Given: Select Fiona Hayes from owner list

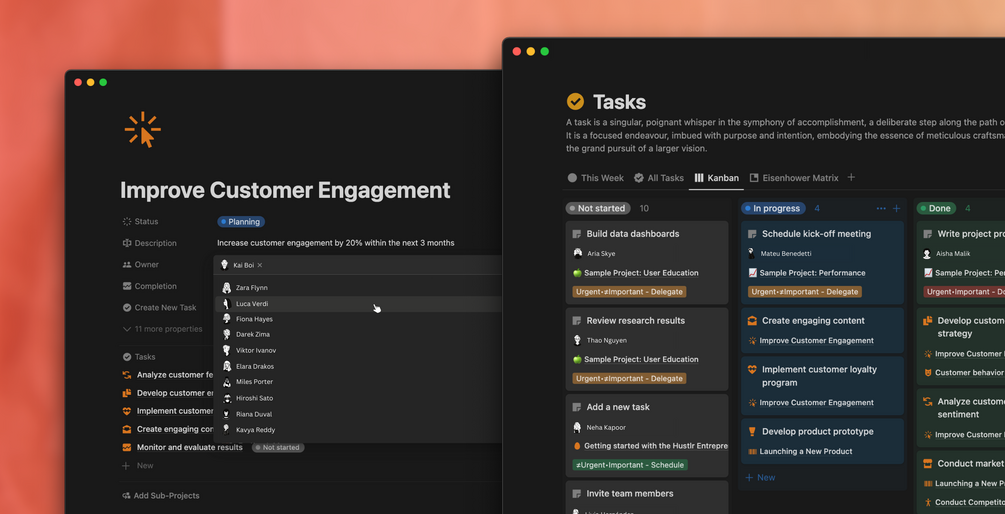Looking at the screenshot, I should click(358, 319).
